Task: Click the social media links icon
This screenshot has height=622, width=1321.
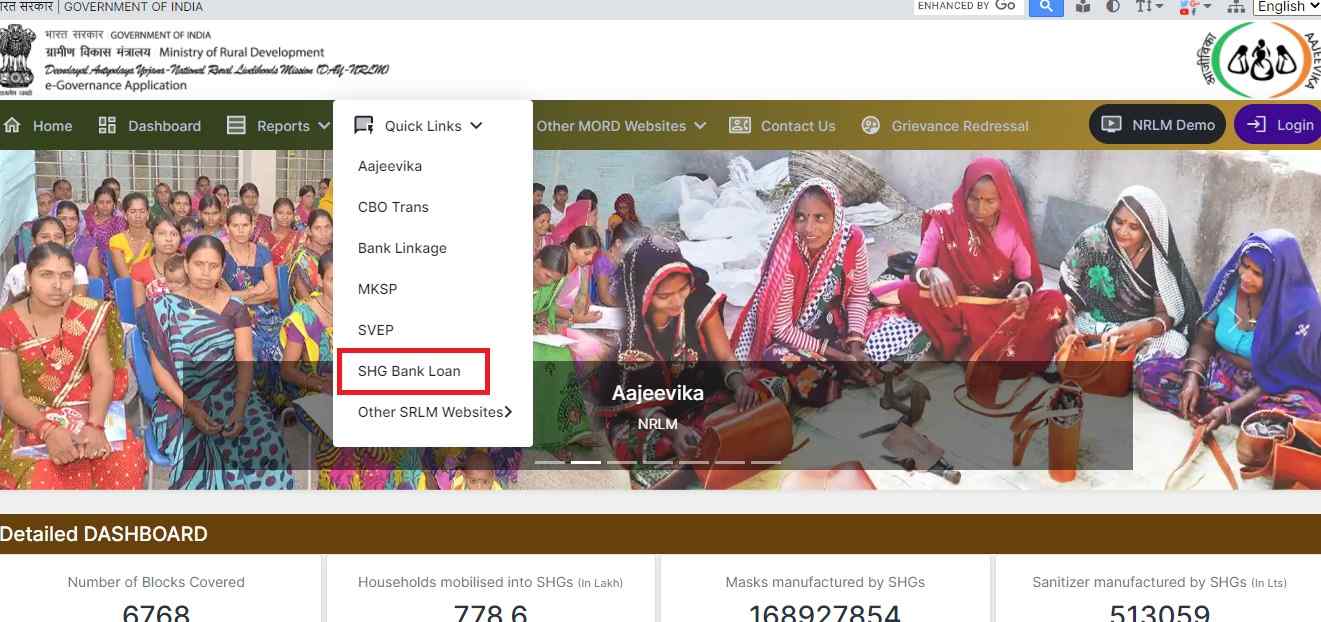Action: tap(1192, 7)
